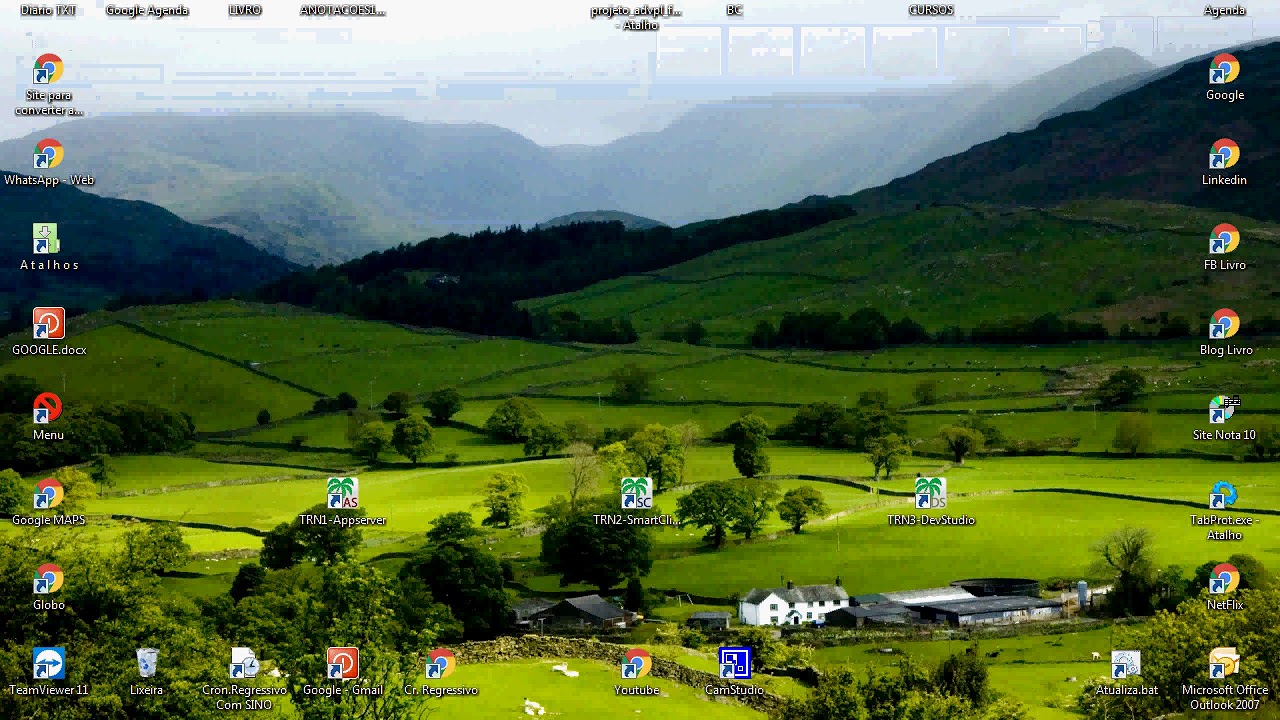Image resolution: width=1280 pixels, height=720 pixels.
Task: Open the Google Chrome shortcut labeled Google
Action: [x=1224, y=71]
